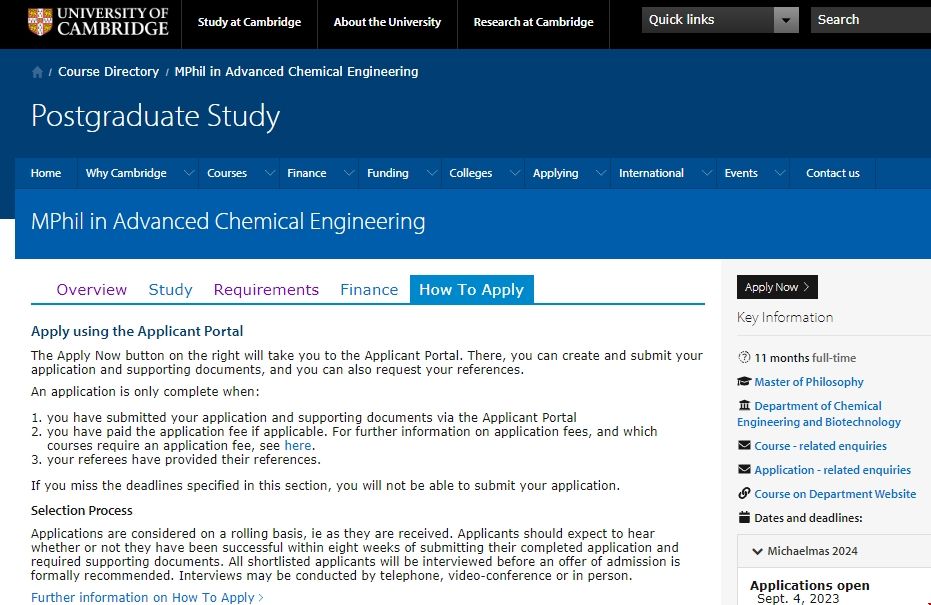Open the dropdown arrow next to Funding
The height and width of the screenshot is (605, 931).
(x=431, y=173)
